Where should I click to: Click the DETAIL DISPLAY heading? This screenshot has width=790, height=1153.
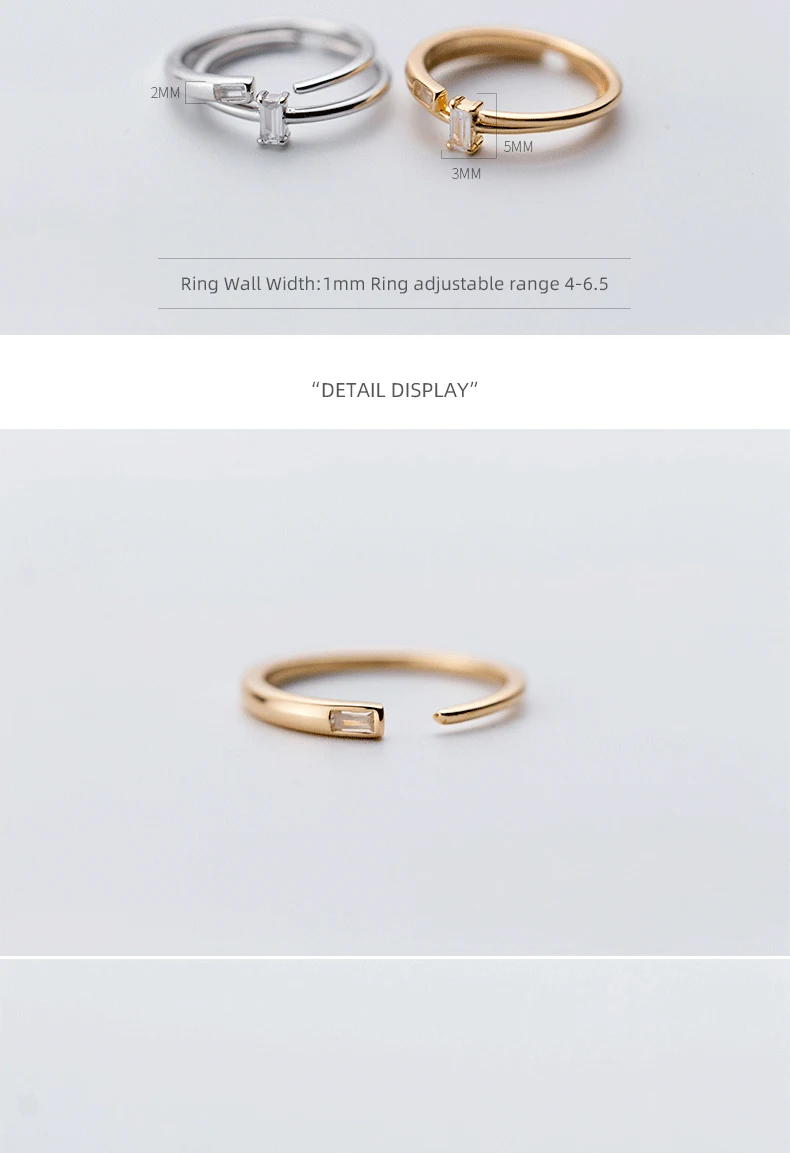pyautogui.click(x=395, y=390)
